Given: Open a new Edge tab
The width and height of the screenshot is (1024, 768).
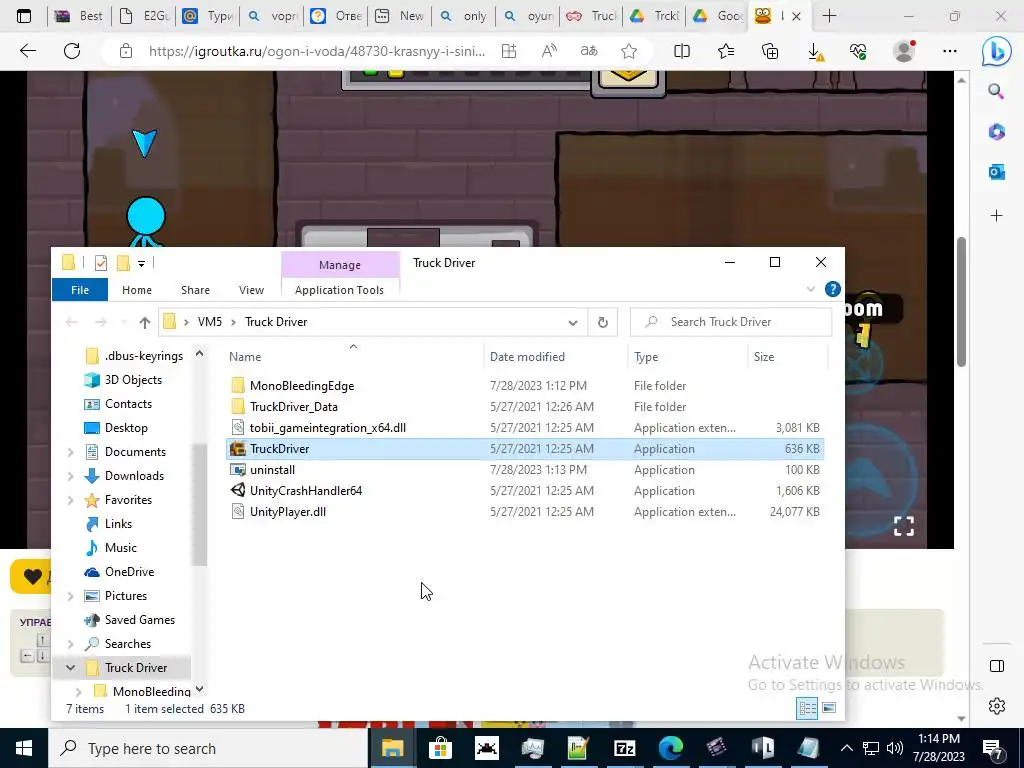Looking at the screenshot, I should tap(829, 16).
